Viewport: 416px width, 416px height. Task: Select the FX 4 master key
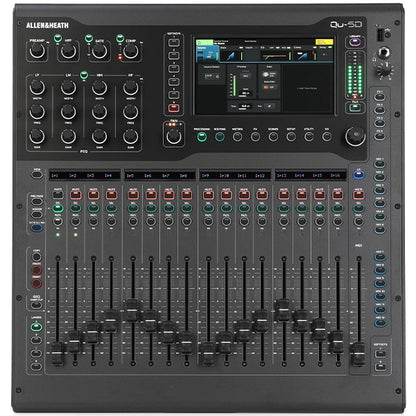380,136
